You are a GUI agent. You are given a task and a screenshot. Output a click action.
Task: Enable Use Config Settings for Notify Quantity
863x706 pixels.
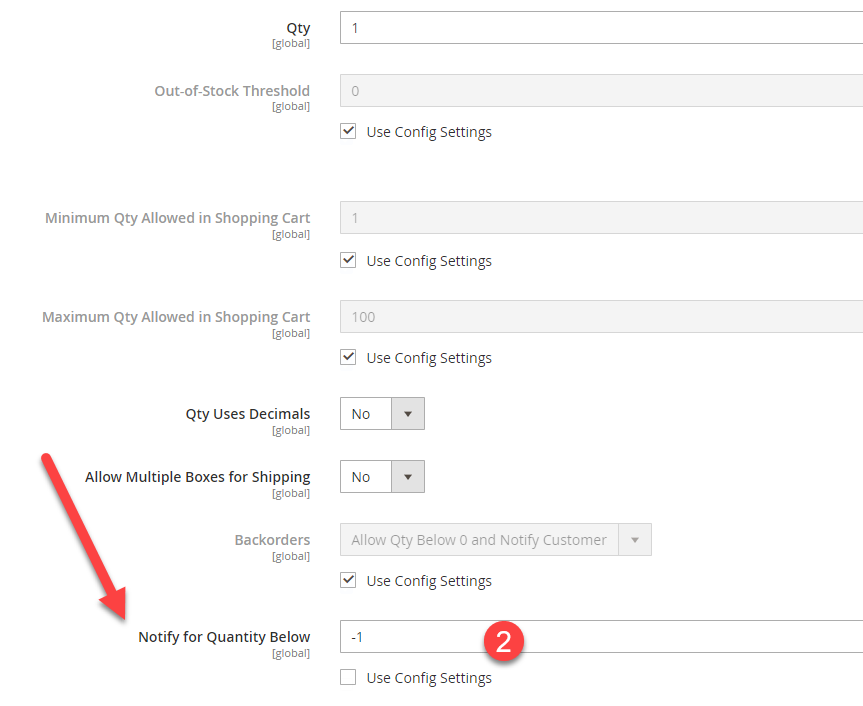click(x=348, y=677)
